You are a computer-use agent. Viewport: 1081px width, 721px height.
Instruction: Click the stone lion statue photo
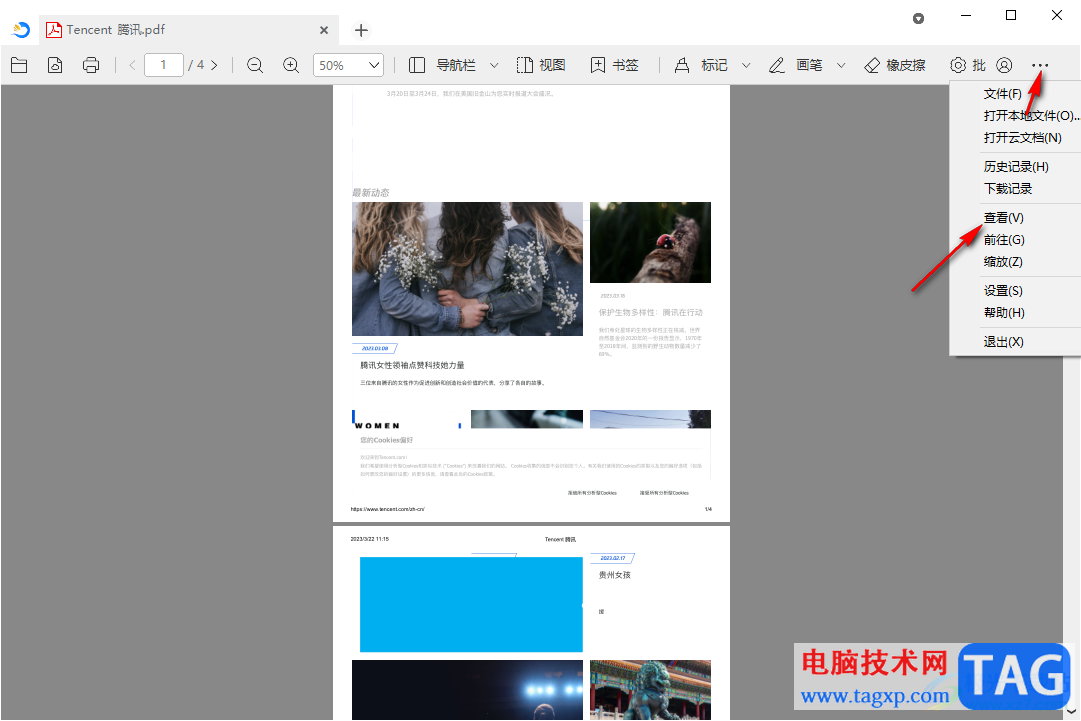[x=650, y=690]
